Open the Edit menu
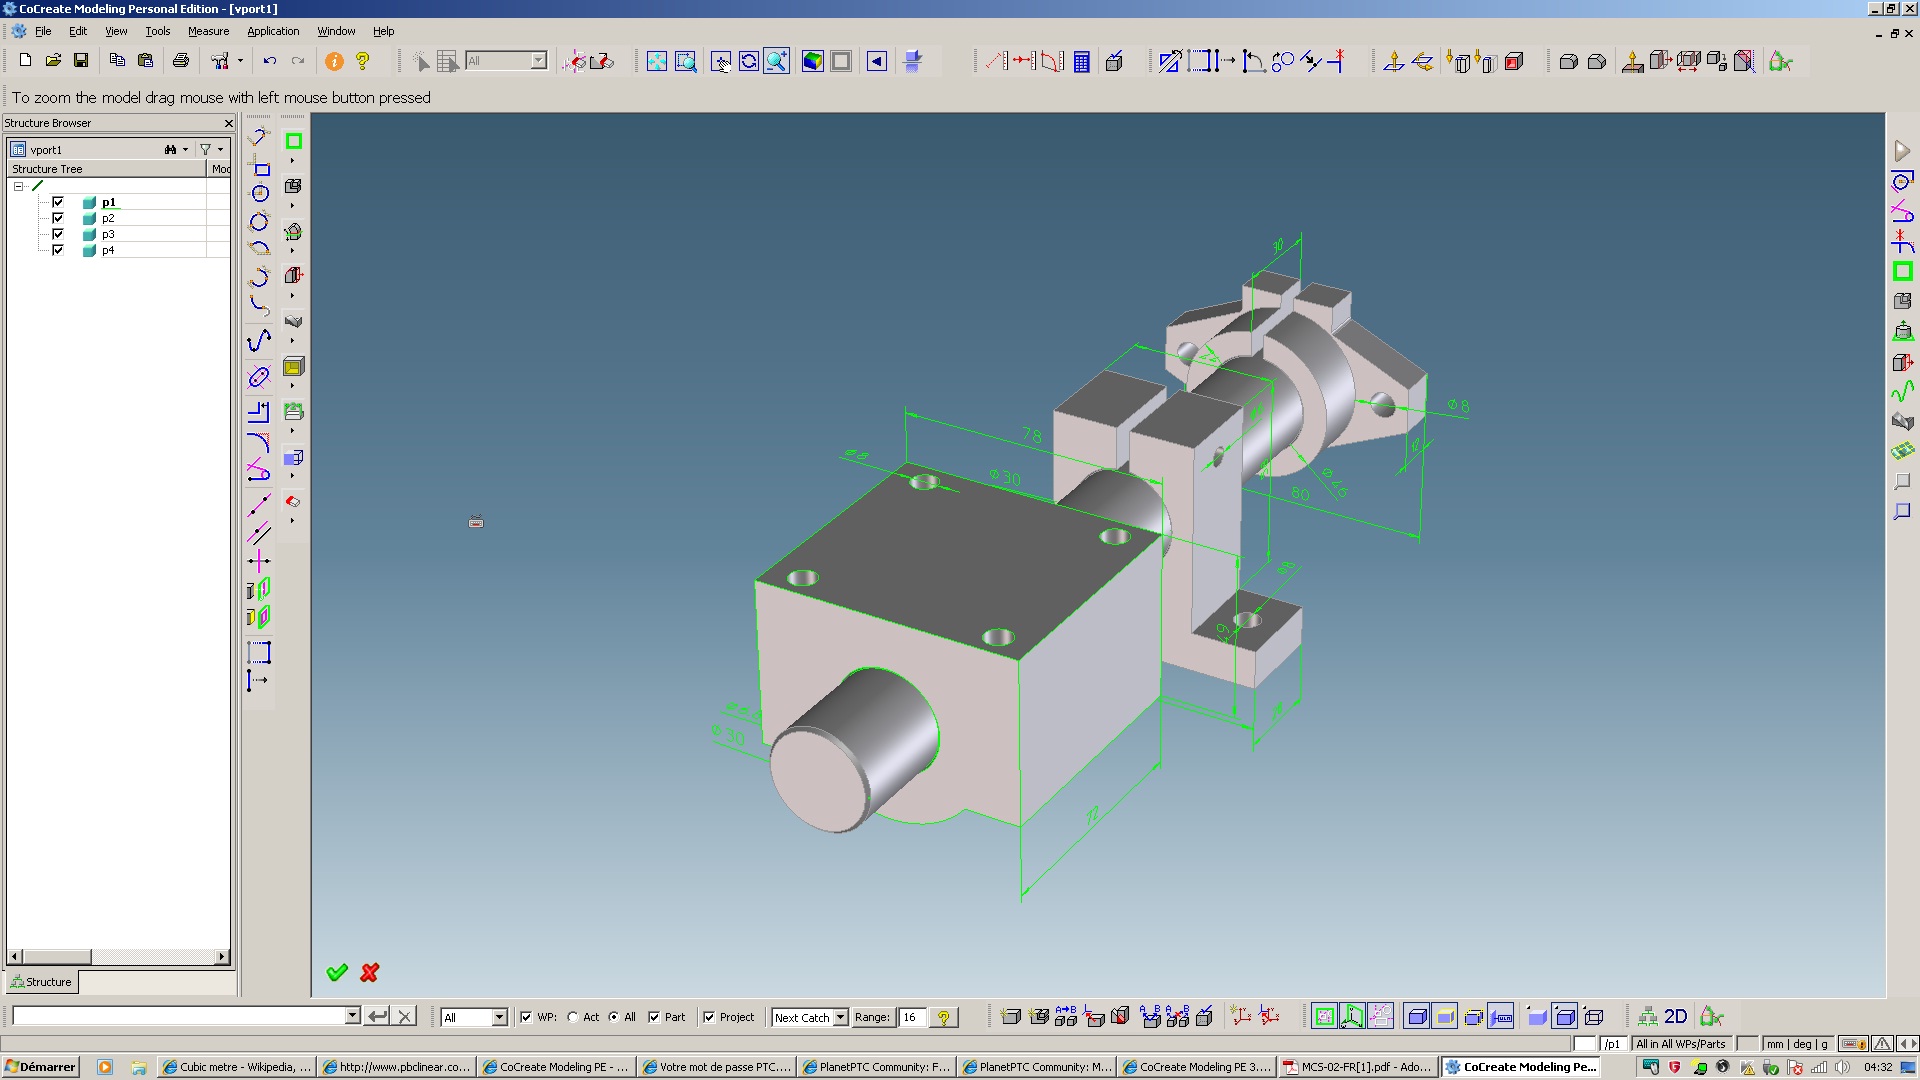This screenshot has width=1920, height=1080. (78, 31)
